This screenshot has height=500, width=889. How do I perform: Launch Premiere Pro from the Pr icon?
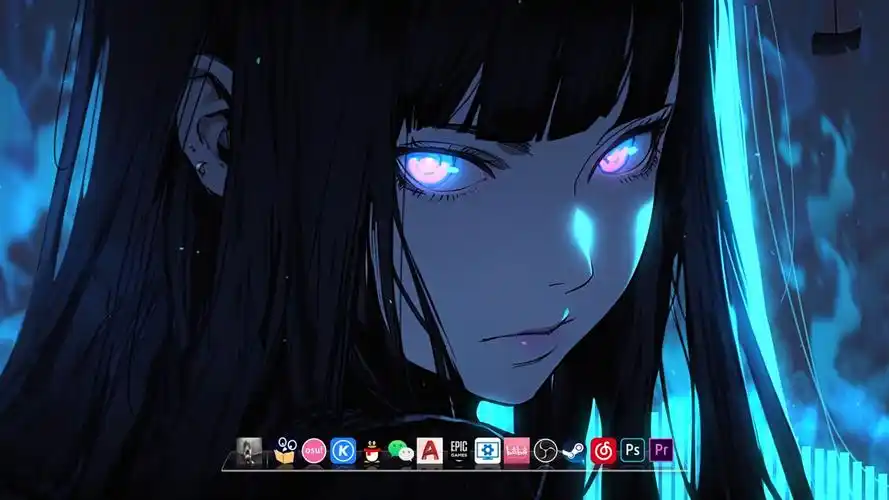point(661,451)
